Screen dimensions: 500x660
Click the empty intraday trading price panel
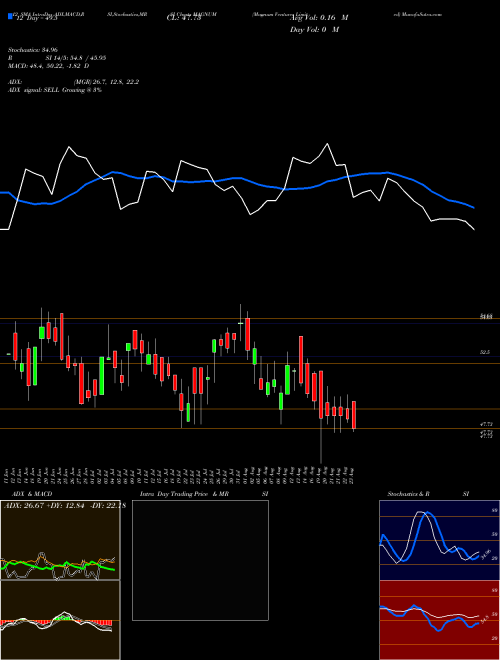200,560
